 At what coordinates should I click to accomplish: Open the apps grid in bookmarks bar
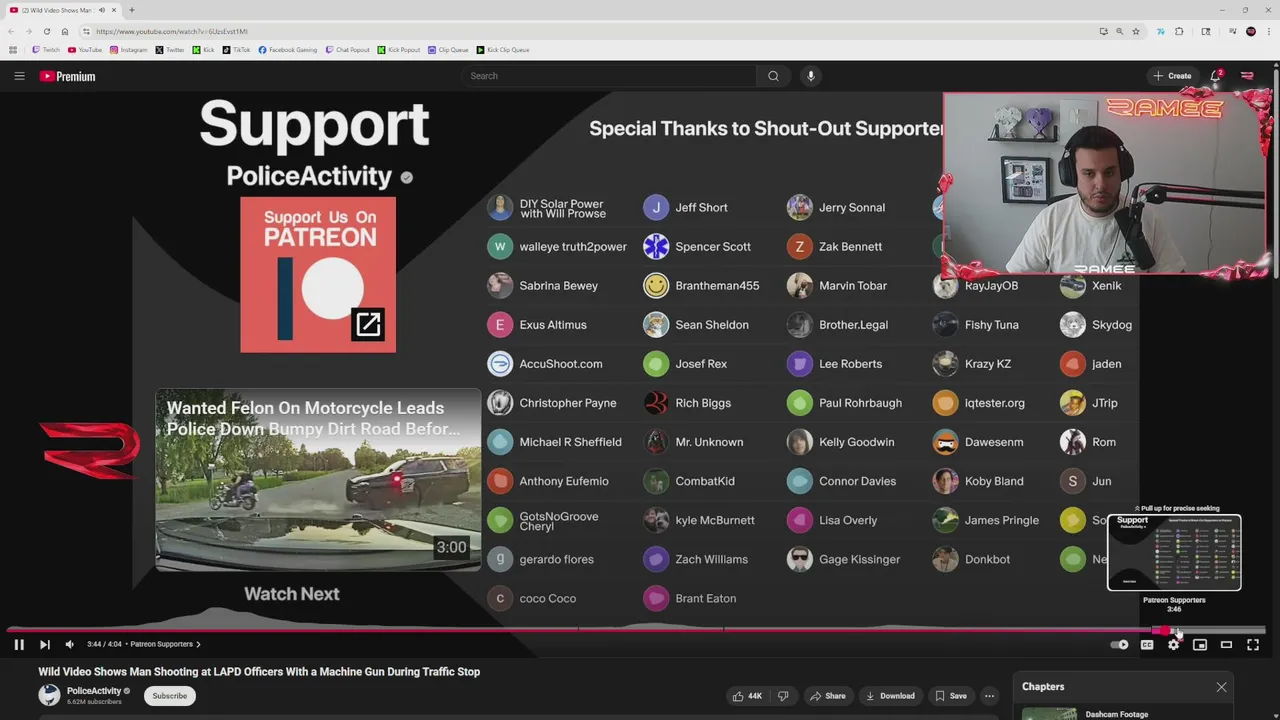coord(12,50)
